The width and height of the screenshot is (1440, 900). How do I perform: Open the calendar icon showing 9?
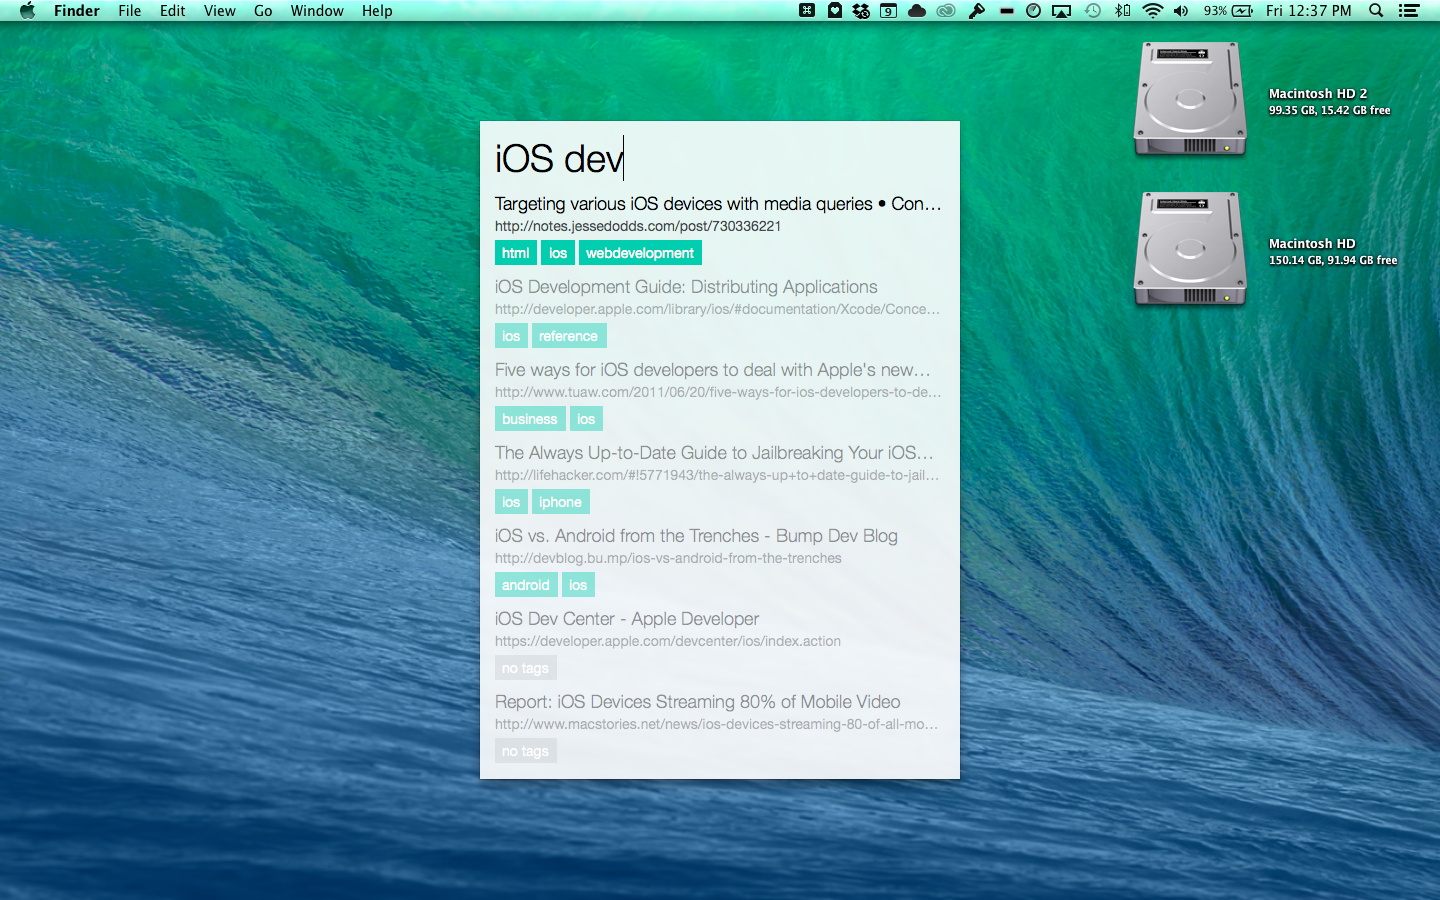click(x=888, y=11)
